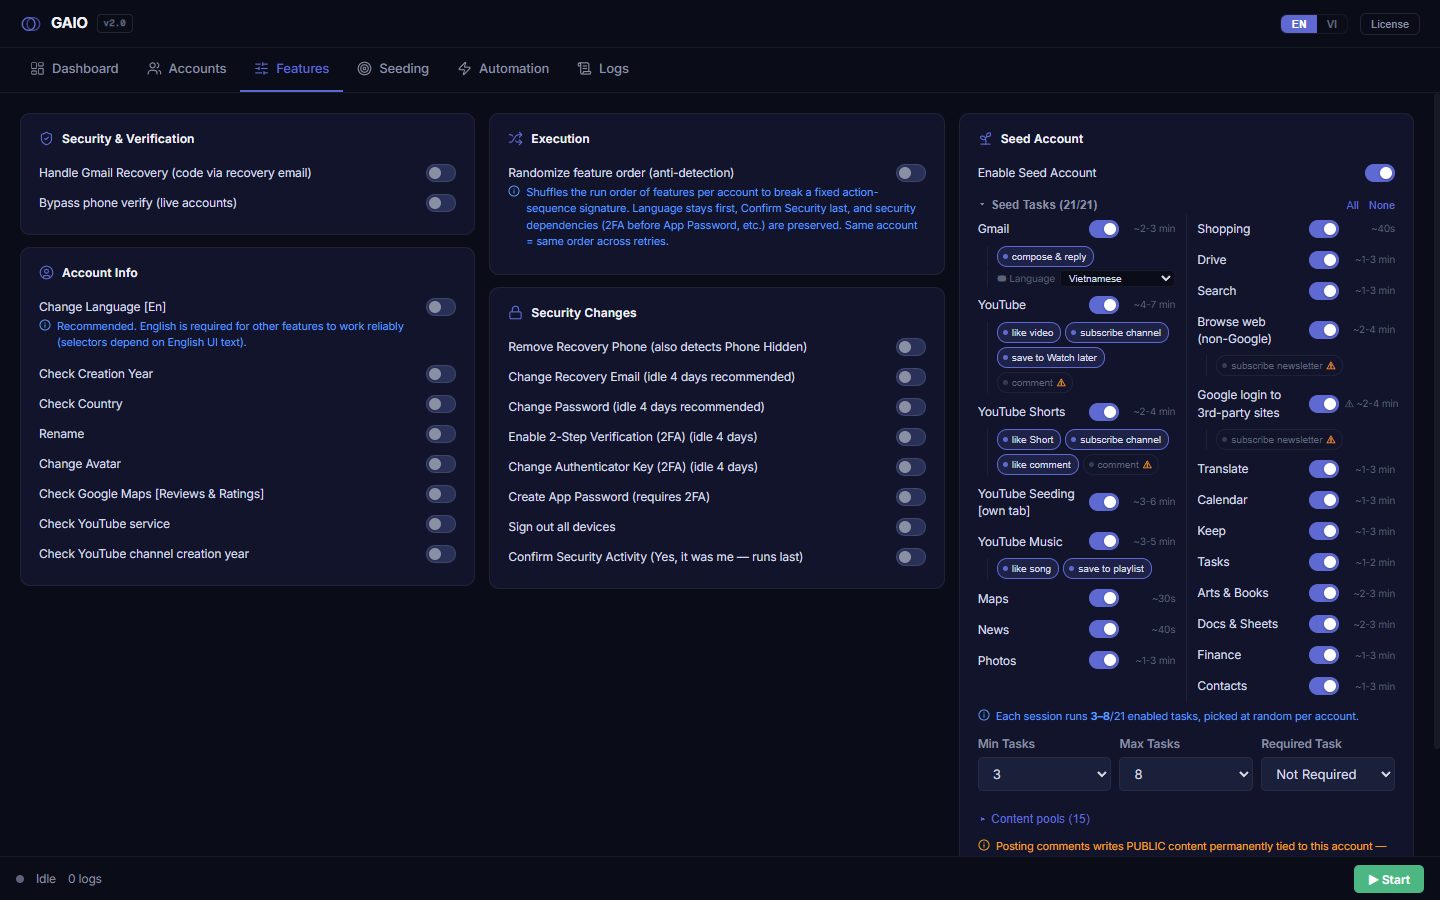1440x900 pixels.
Task: Disable the YouTube Music seed task
Action: point(1104,541)
